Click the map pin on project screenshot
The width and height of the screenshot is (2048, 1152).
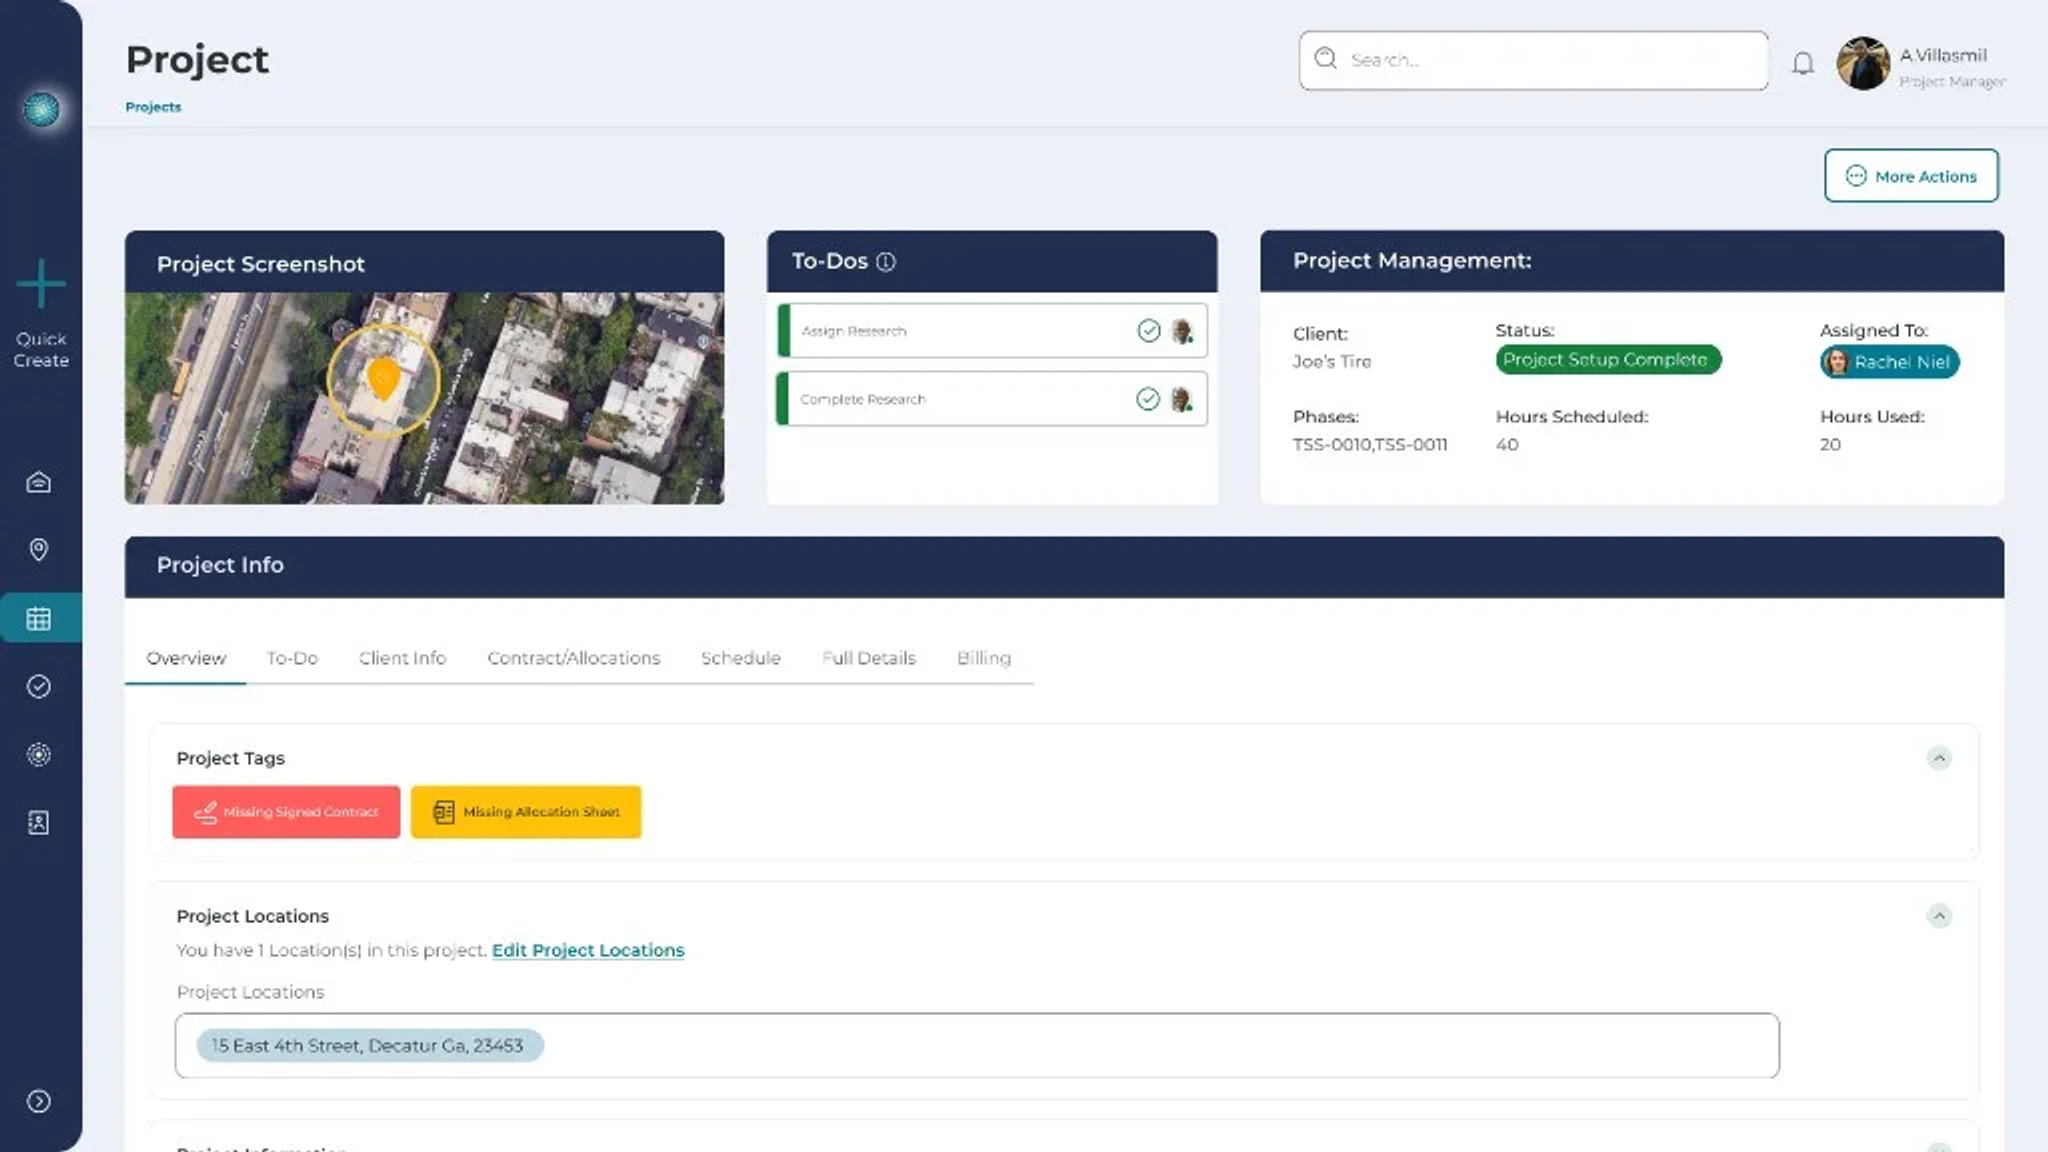(383, 380)
